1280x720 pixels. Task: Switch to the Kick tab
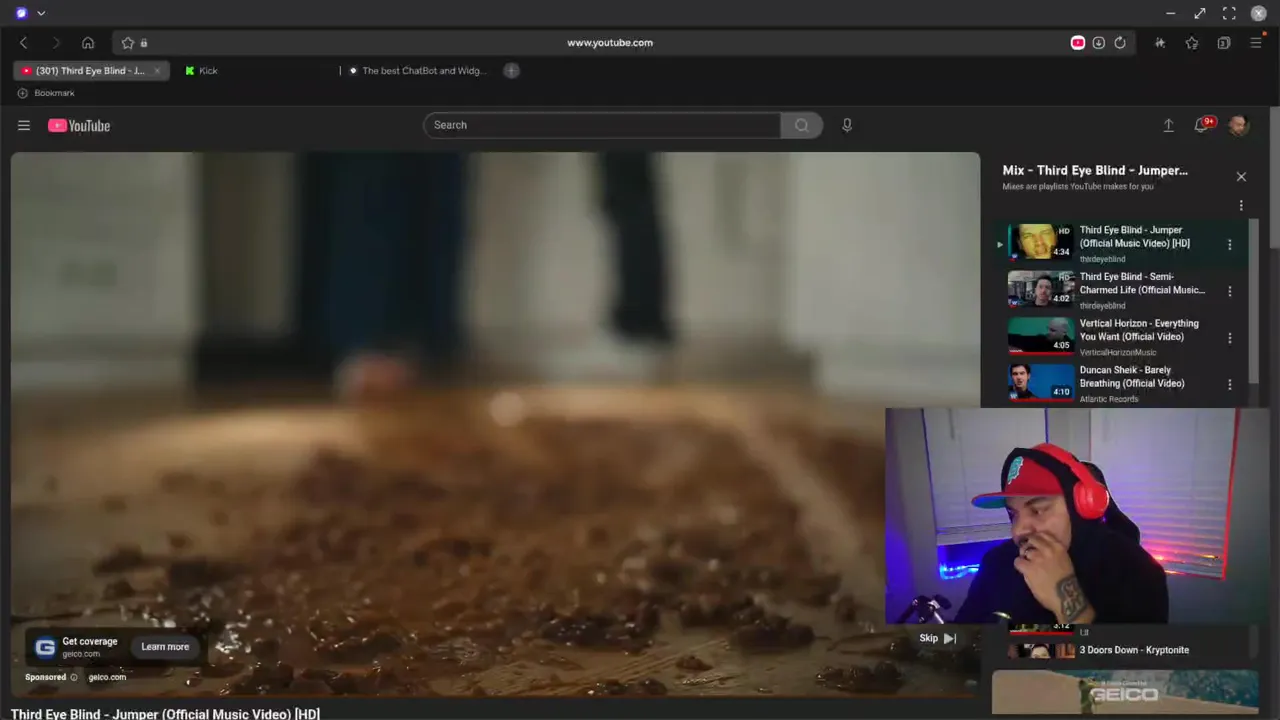208,71
